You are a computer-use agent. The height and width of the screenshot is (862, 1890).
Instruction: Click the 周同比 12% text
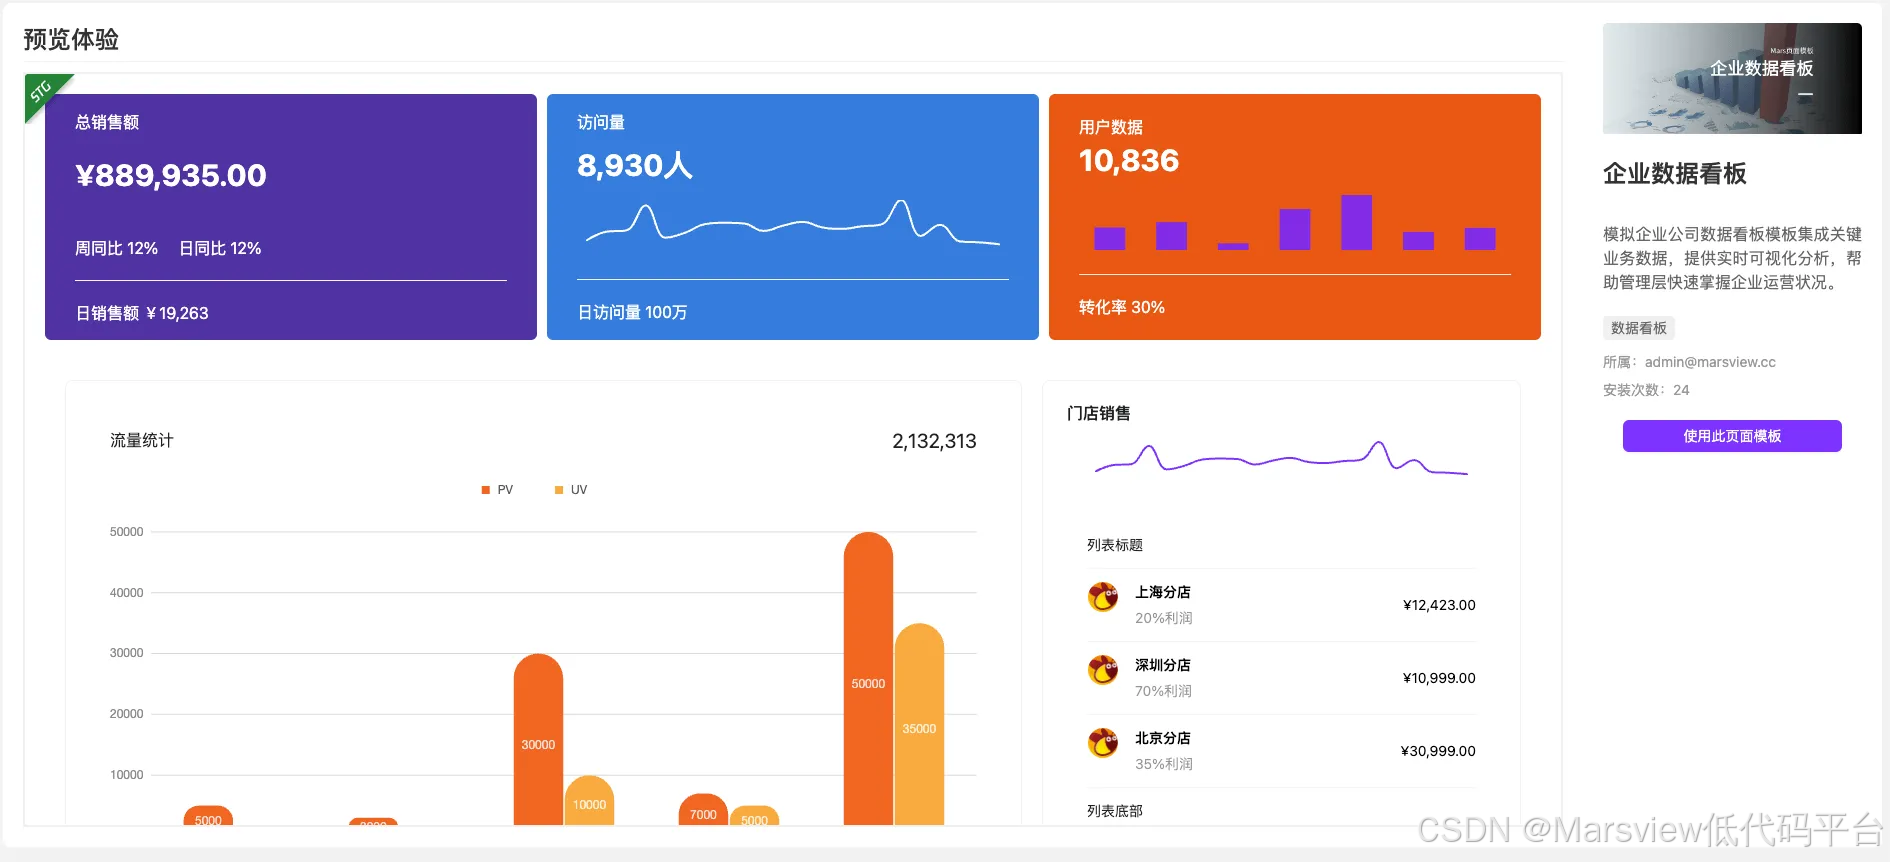pyautogui.click(x=116, y=248)
